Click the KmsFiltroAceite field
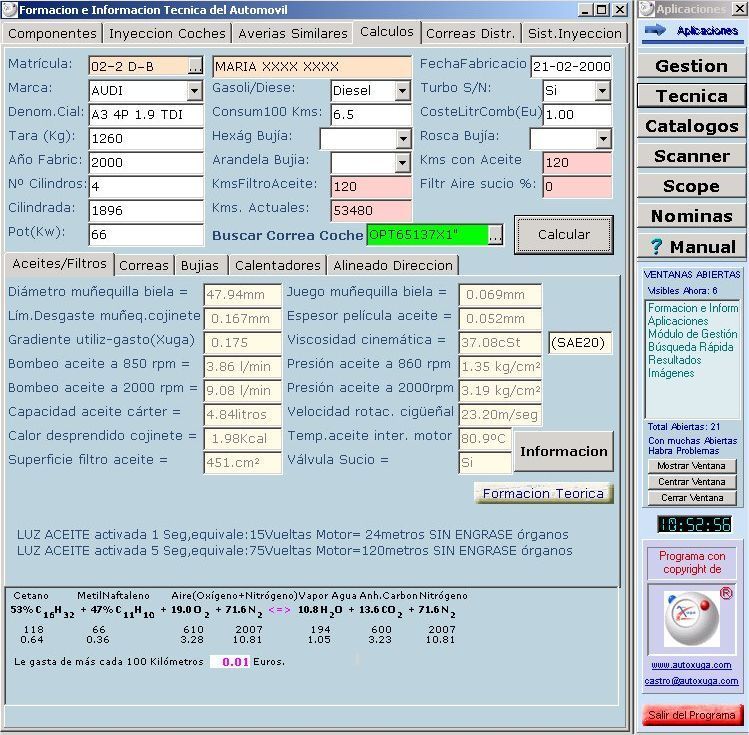This screenshot has height=735, width=749. pos(371,186)
